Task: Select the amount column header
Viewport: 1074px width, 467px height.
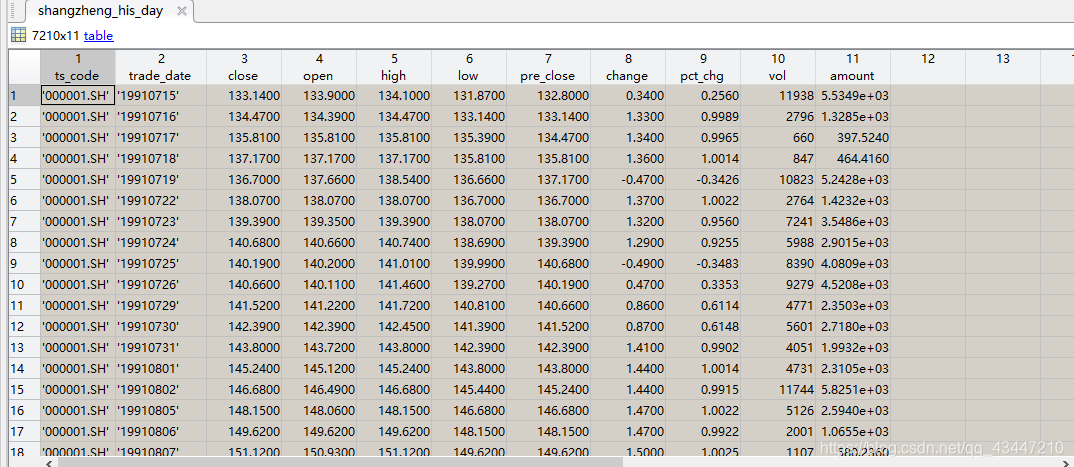Action: tap(852, 67)
